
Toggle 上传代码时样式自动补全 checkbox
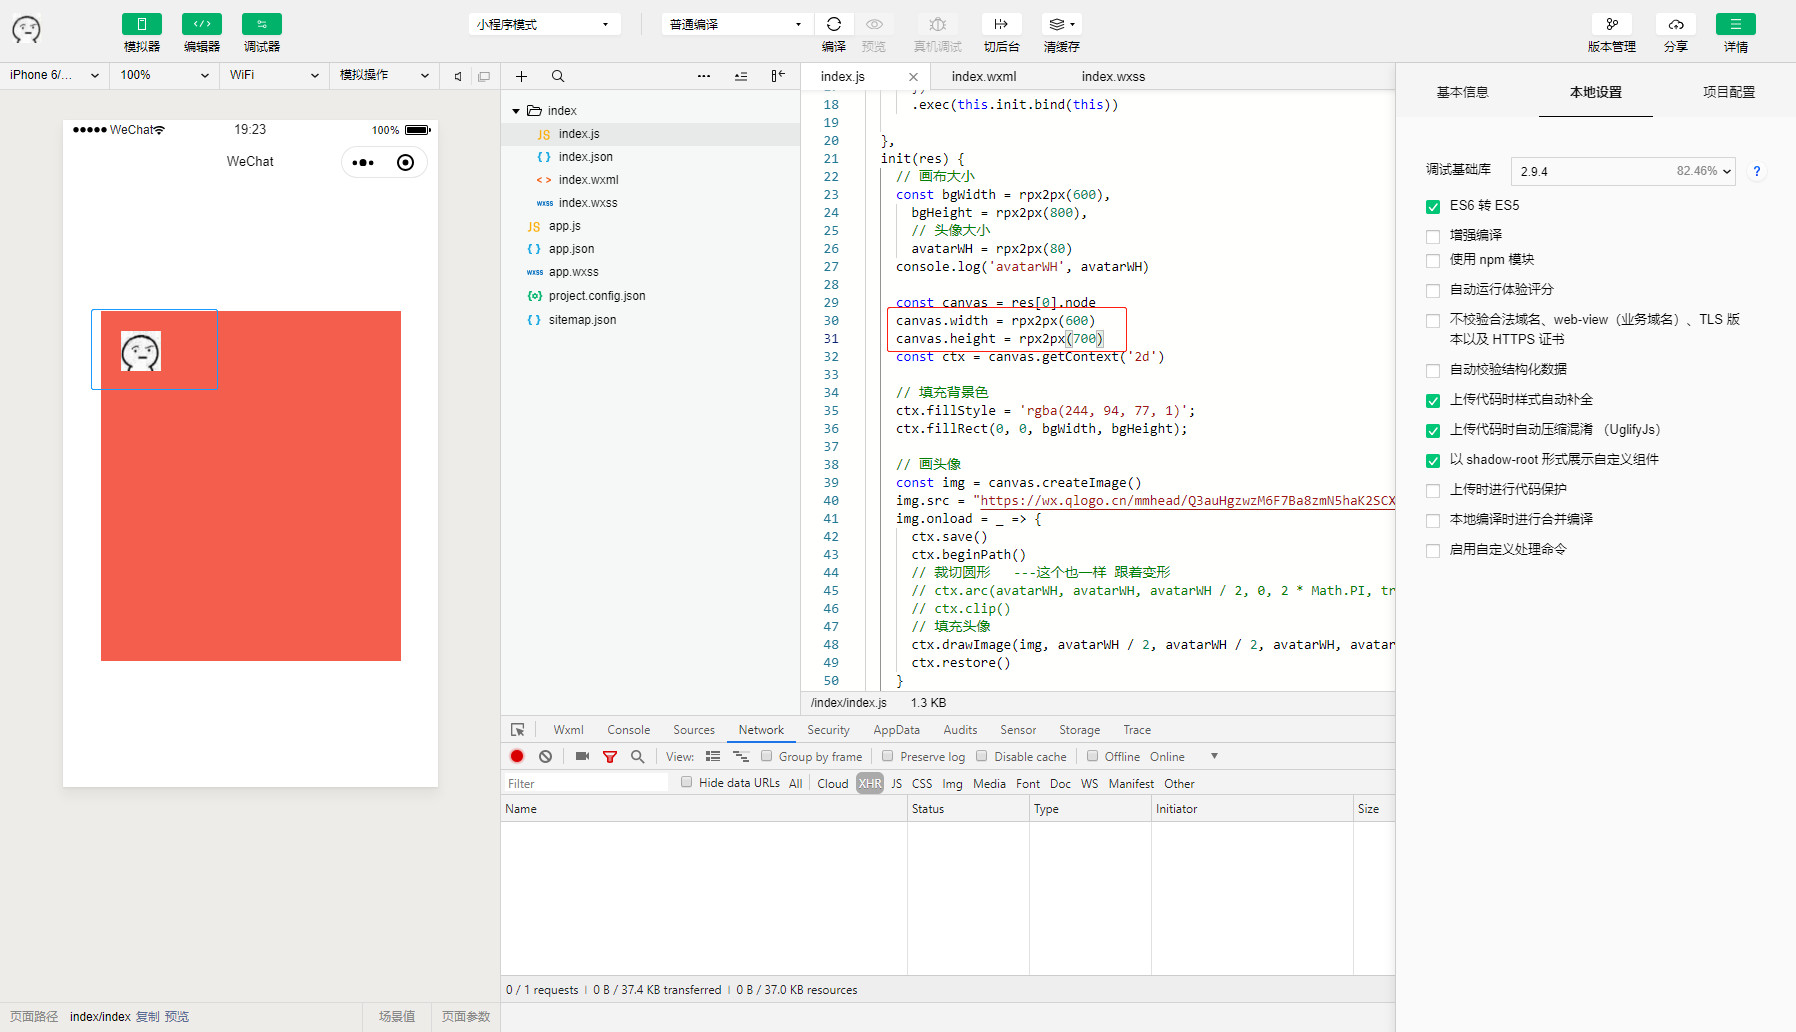click(x=1433, y=400)
